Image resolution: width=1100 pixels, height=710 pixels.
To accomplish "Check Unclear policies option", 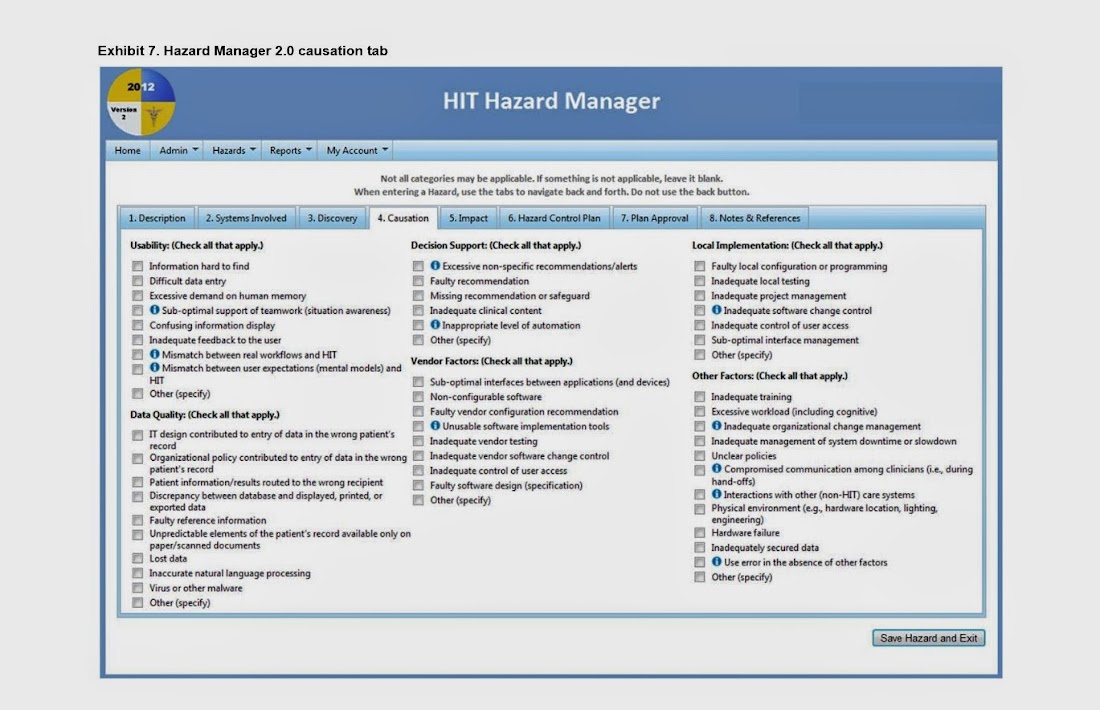I will coord(699,456).
